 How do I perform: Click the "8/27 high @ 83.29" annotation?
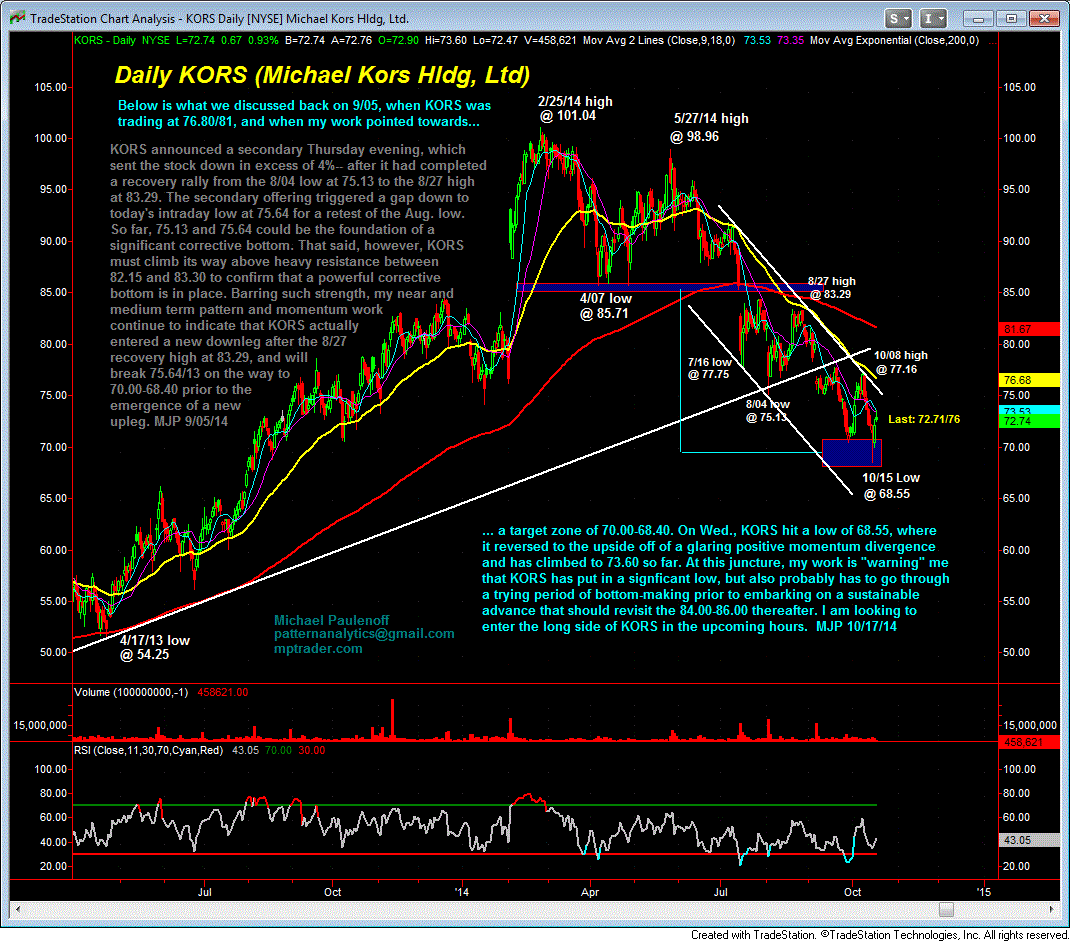pyautogui.click(x=831, y=287)
